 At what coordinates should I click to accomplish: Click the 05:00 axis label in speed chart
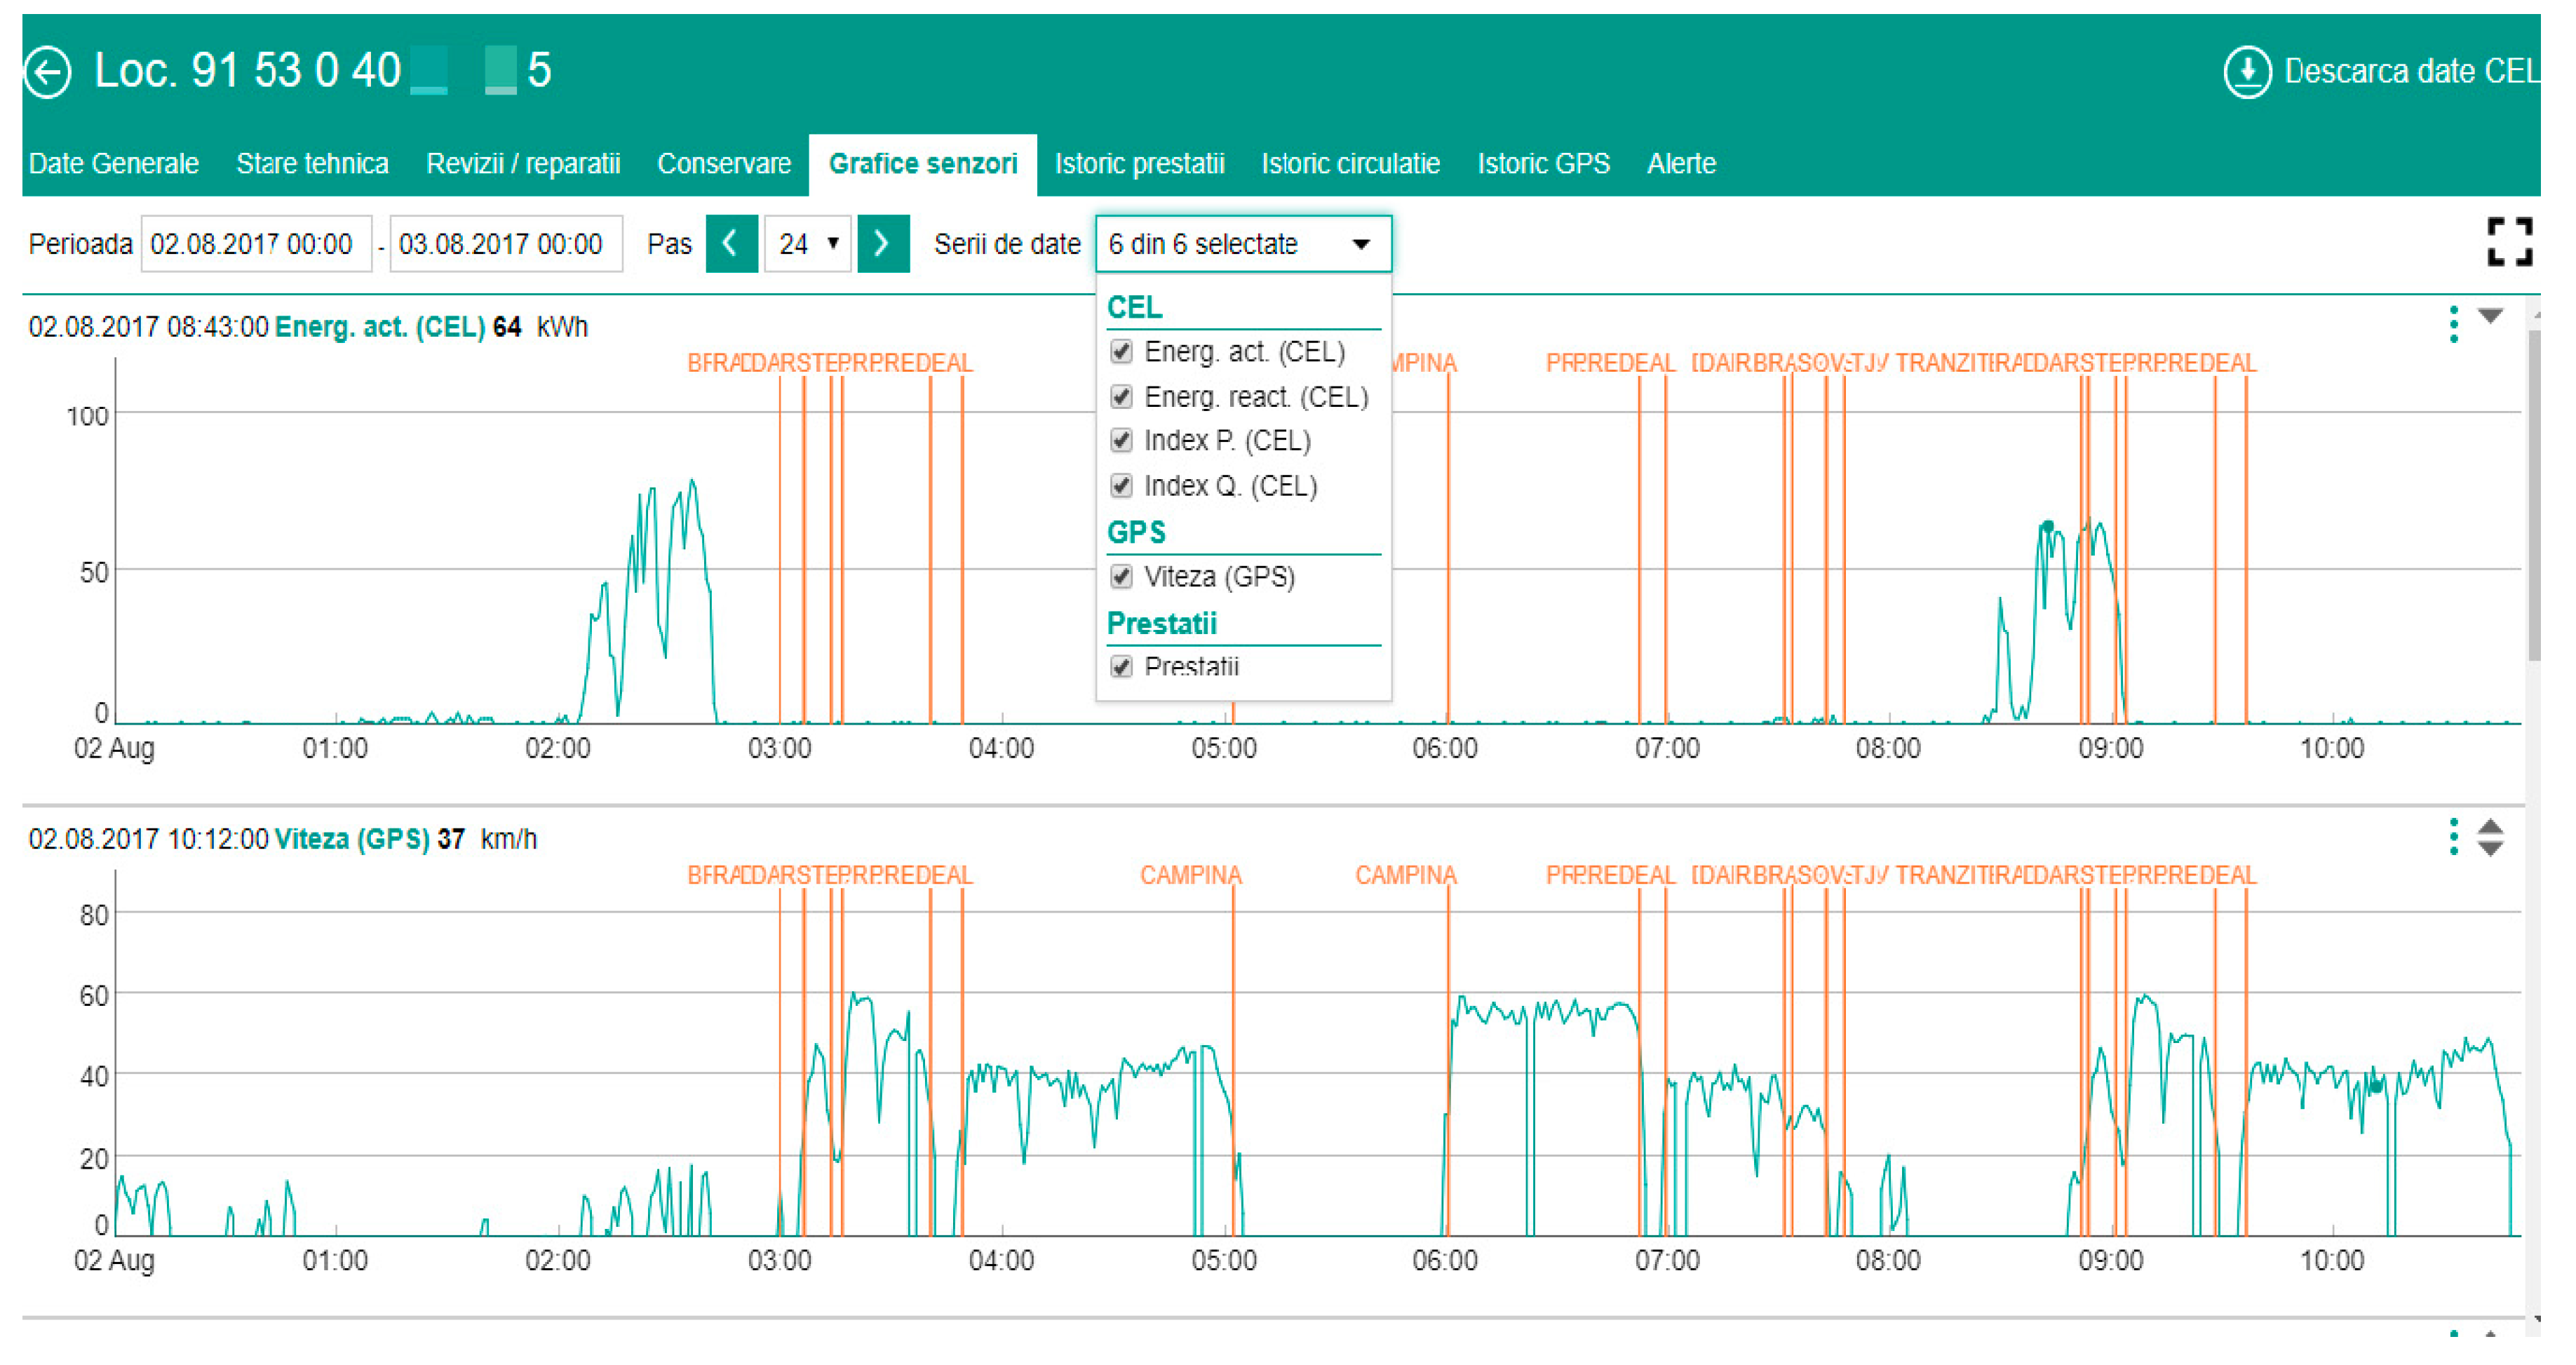[x=1223, y=1260]
